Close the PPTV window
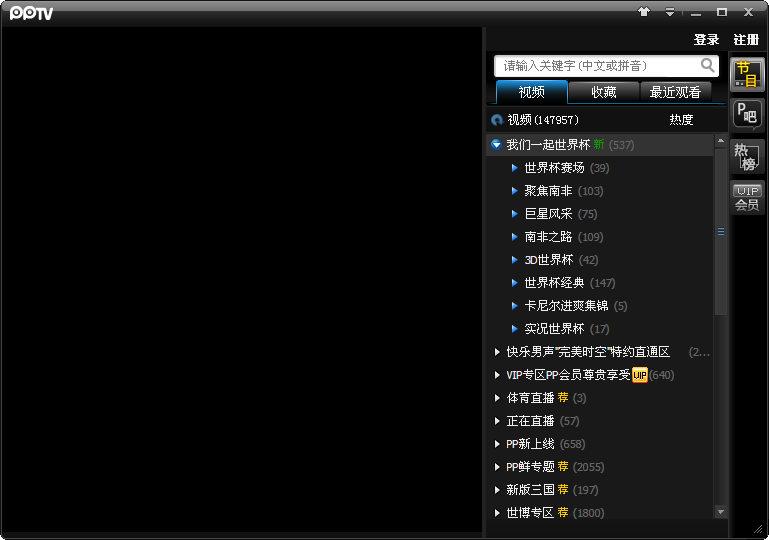This screenshot has width=769, height=540. 748,12
